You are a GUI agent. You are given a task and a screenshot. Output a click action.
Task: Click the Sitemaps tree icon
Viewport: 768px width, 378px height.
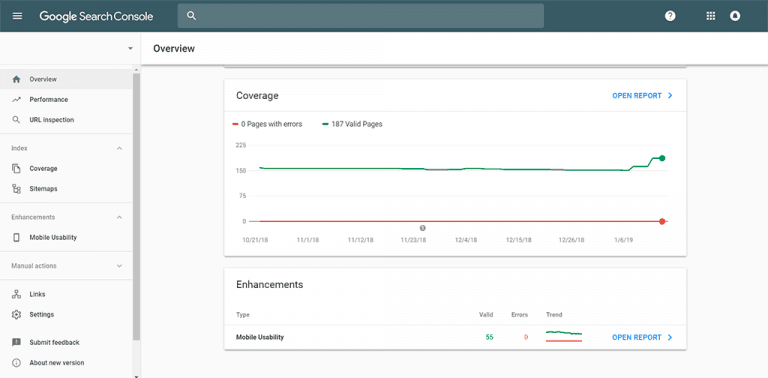click(16, 189)
